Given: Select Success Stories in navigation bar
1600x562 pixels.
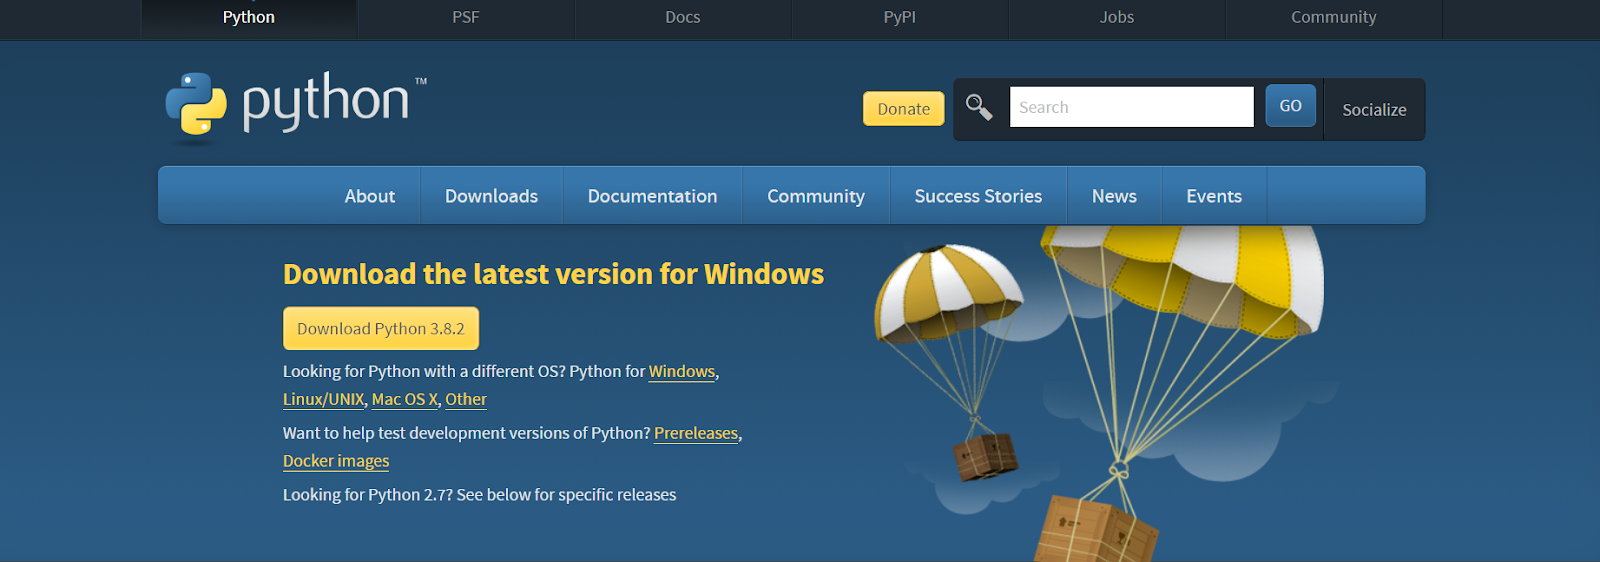Looking at the screenshot, I should pyautogui.click(x=978, y=196).
